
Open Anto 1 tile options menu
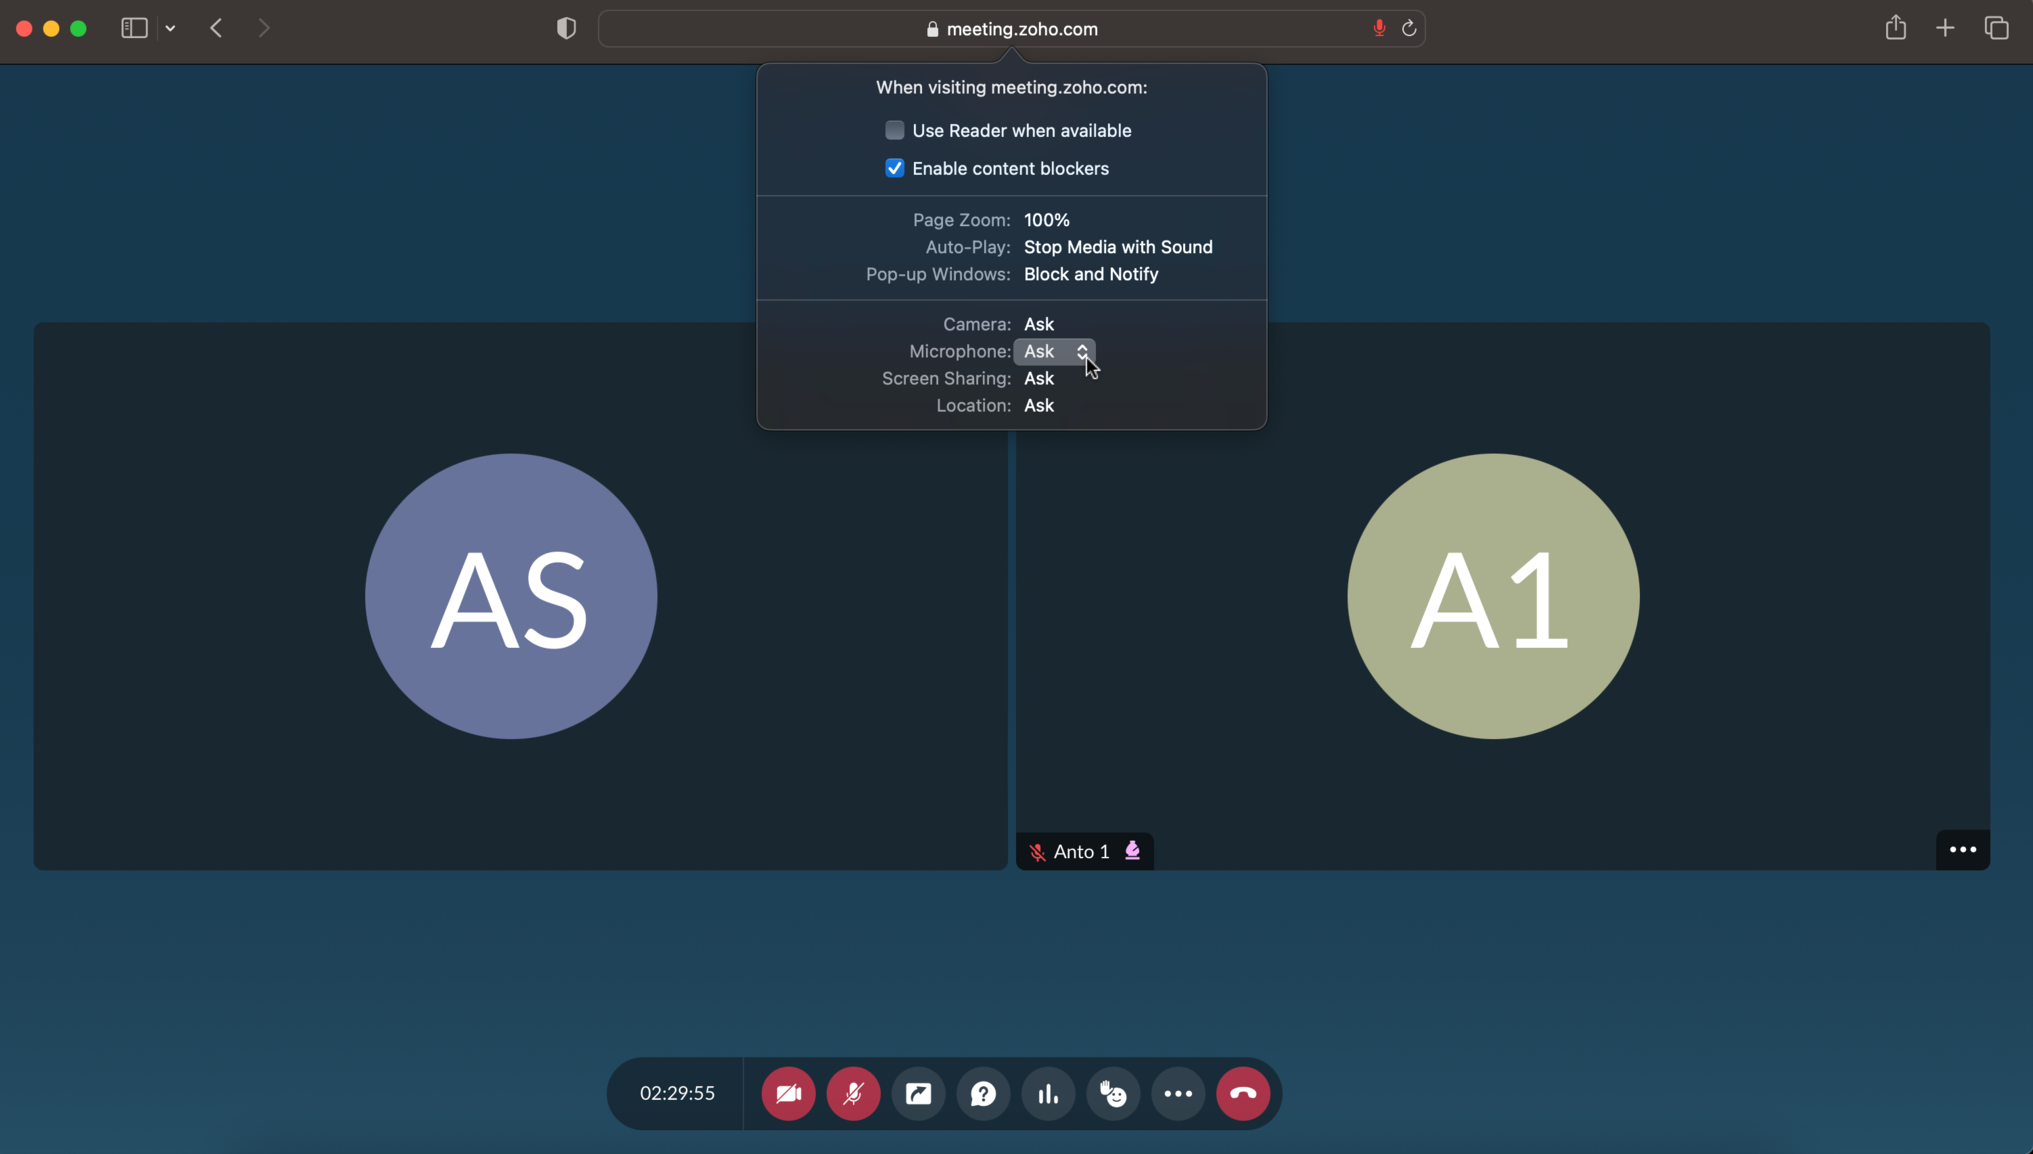pos(1962,850)
